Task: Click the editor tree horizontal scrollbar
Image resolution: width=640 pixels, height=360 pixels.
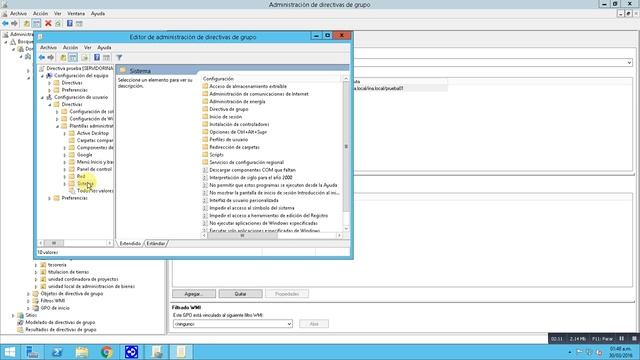Action: pos(75,243)
